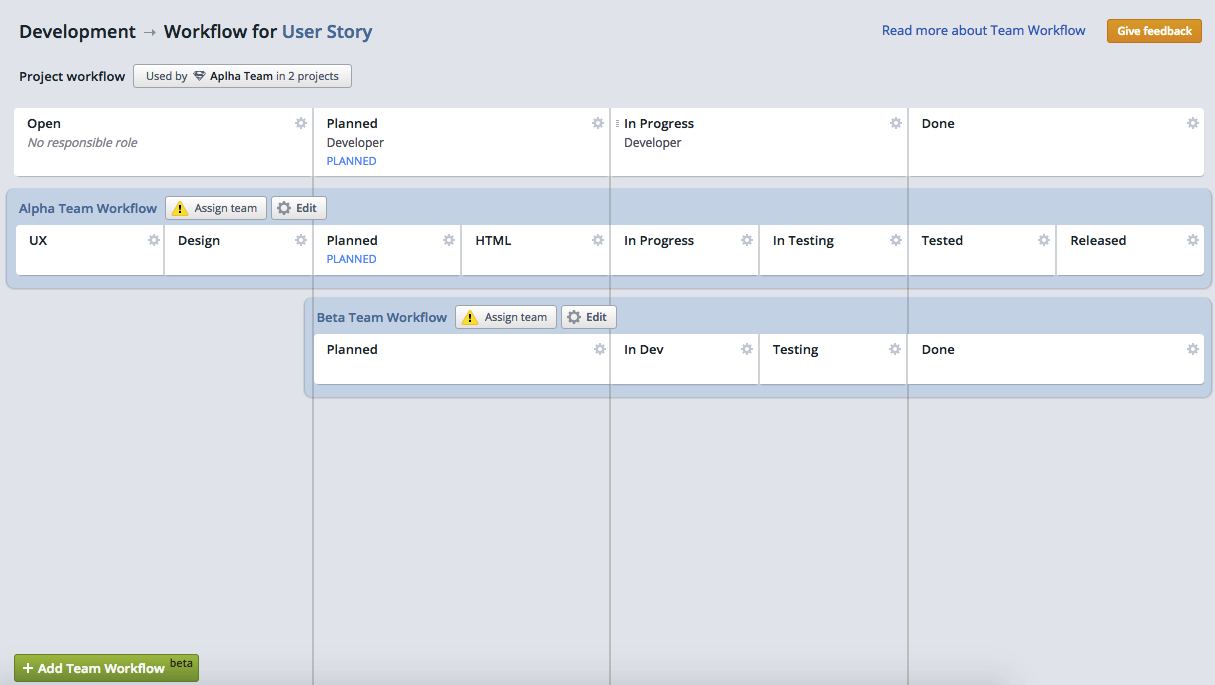Open settings for the project Done column

click(x=1192, y=123)
